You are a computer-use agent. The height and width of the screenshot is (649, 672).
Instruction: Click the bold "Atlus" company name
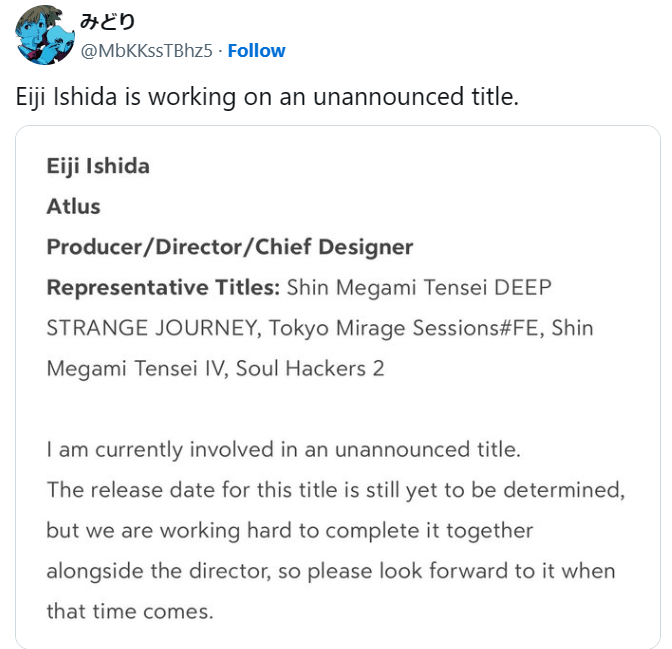coord(73,206)
